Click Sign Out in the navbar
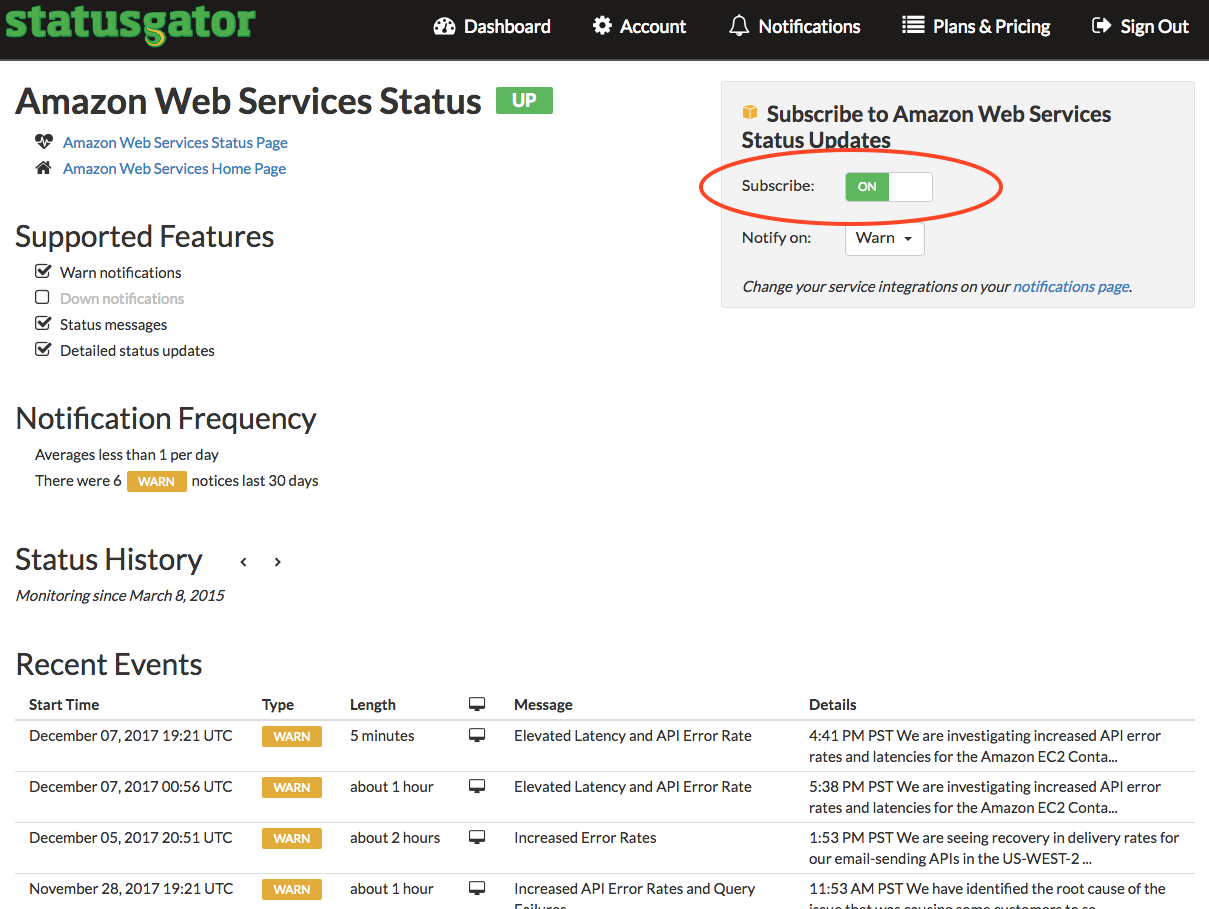 (1141, 26)
